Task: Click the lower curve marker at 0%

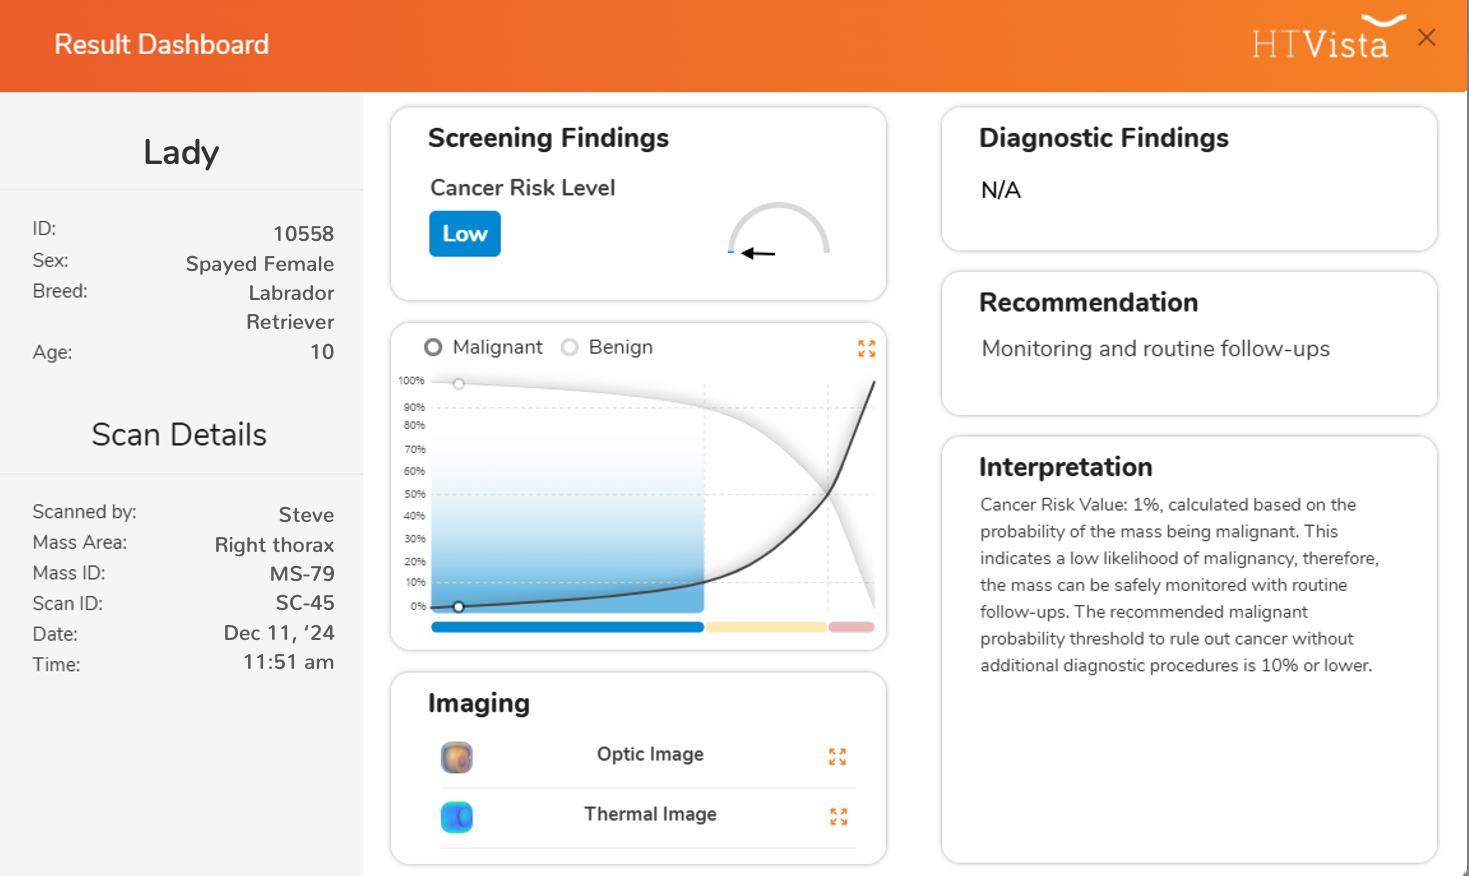Action: pos(459,607)
